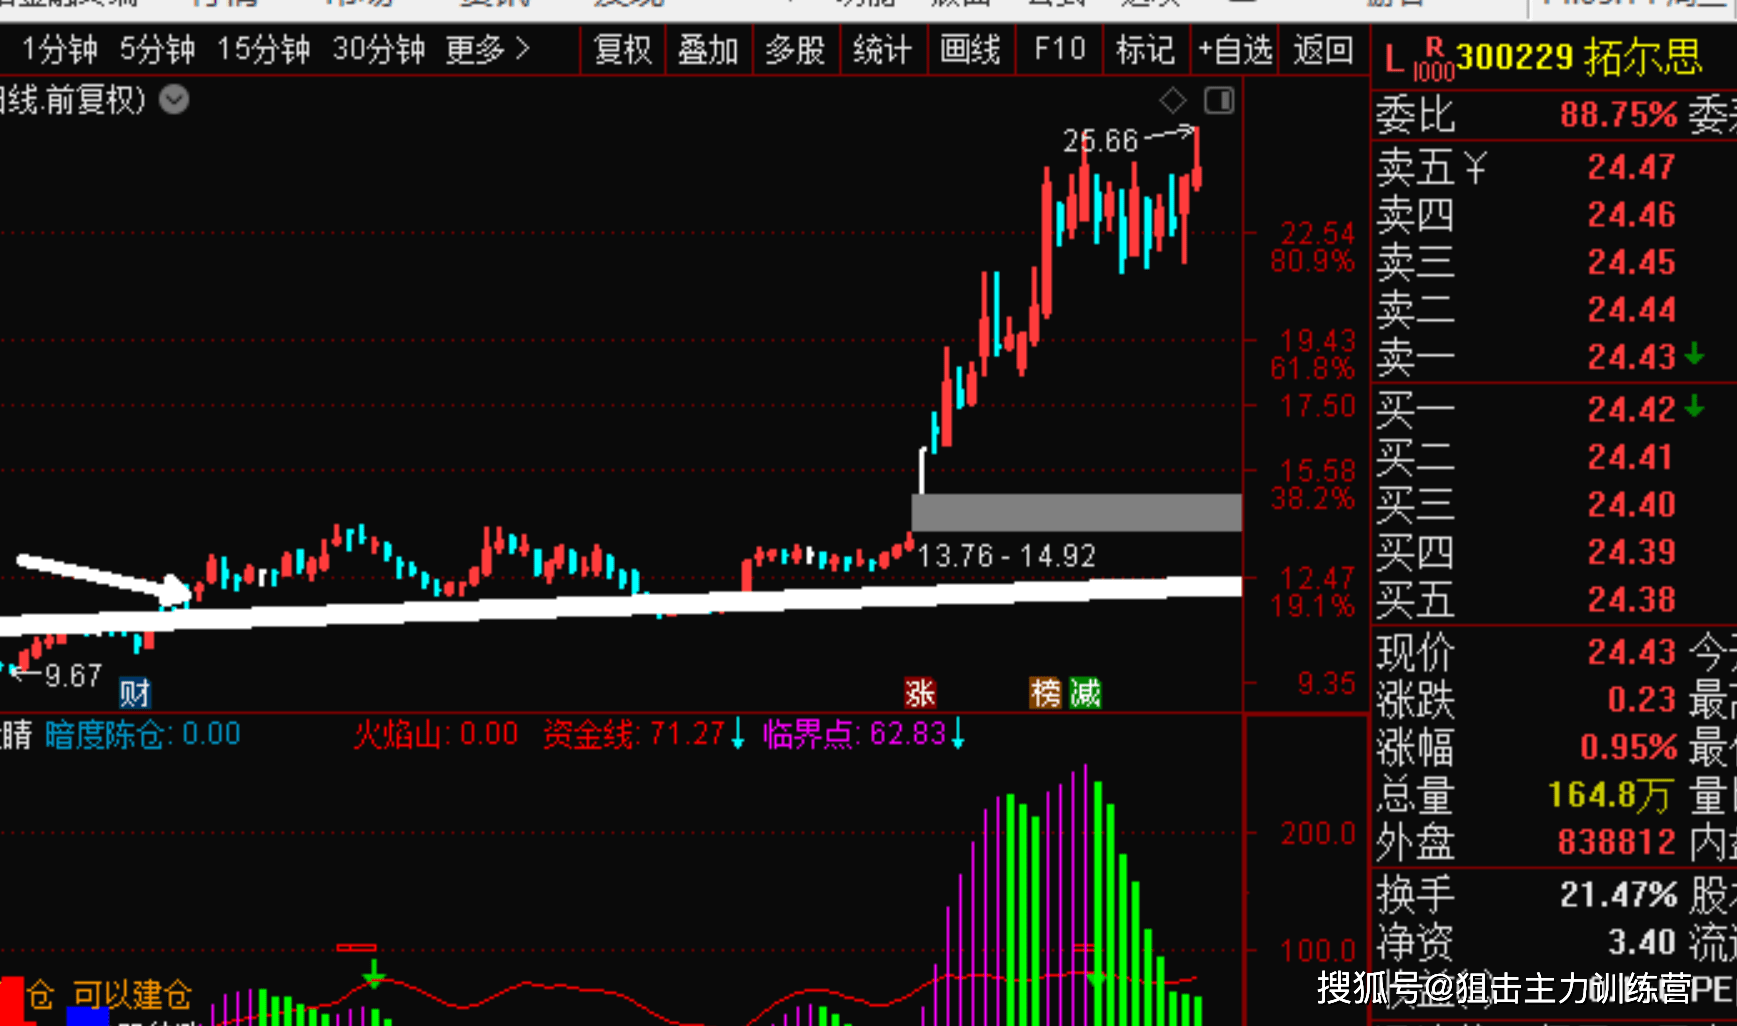Open the 多股 multi-stock view
The width and height of the screenshot is (1737, 1026).
(795, 49)
